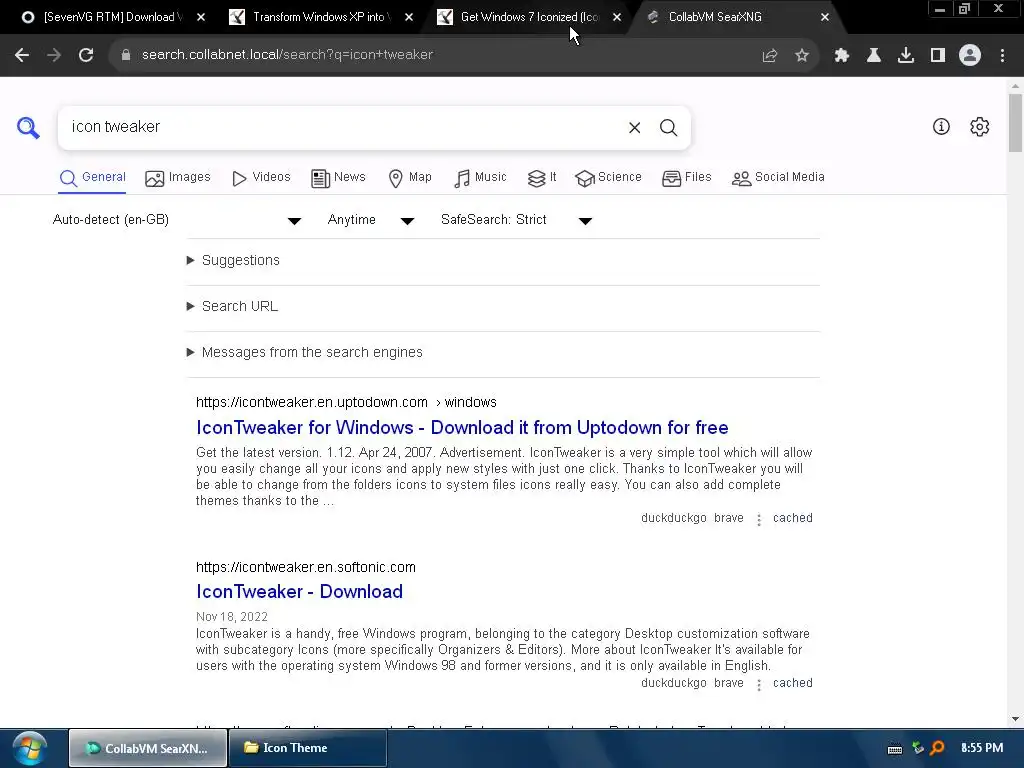Bookmark this page with the star
The image size is (1024, 768).
coord(802,55)
